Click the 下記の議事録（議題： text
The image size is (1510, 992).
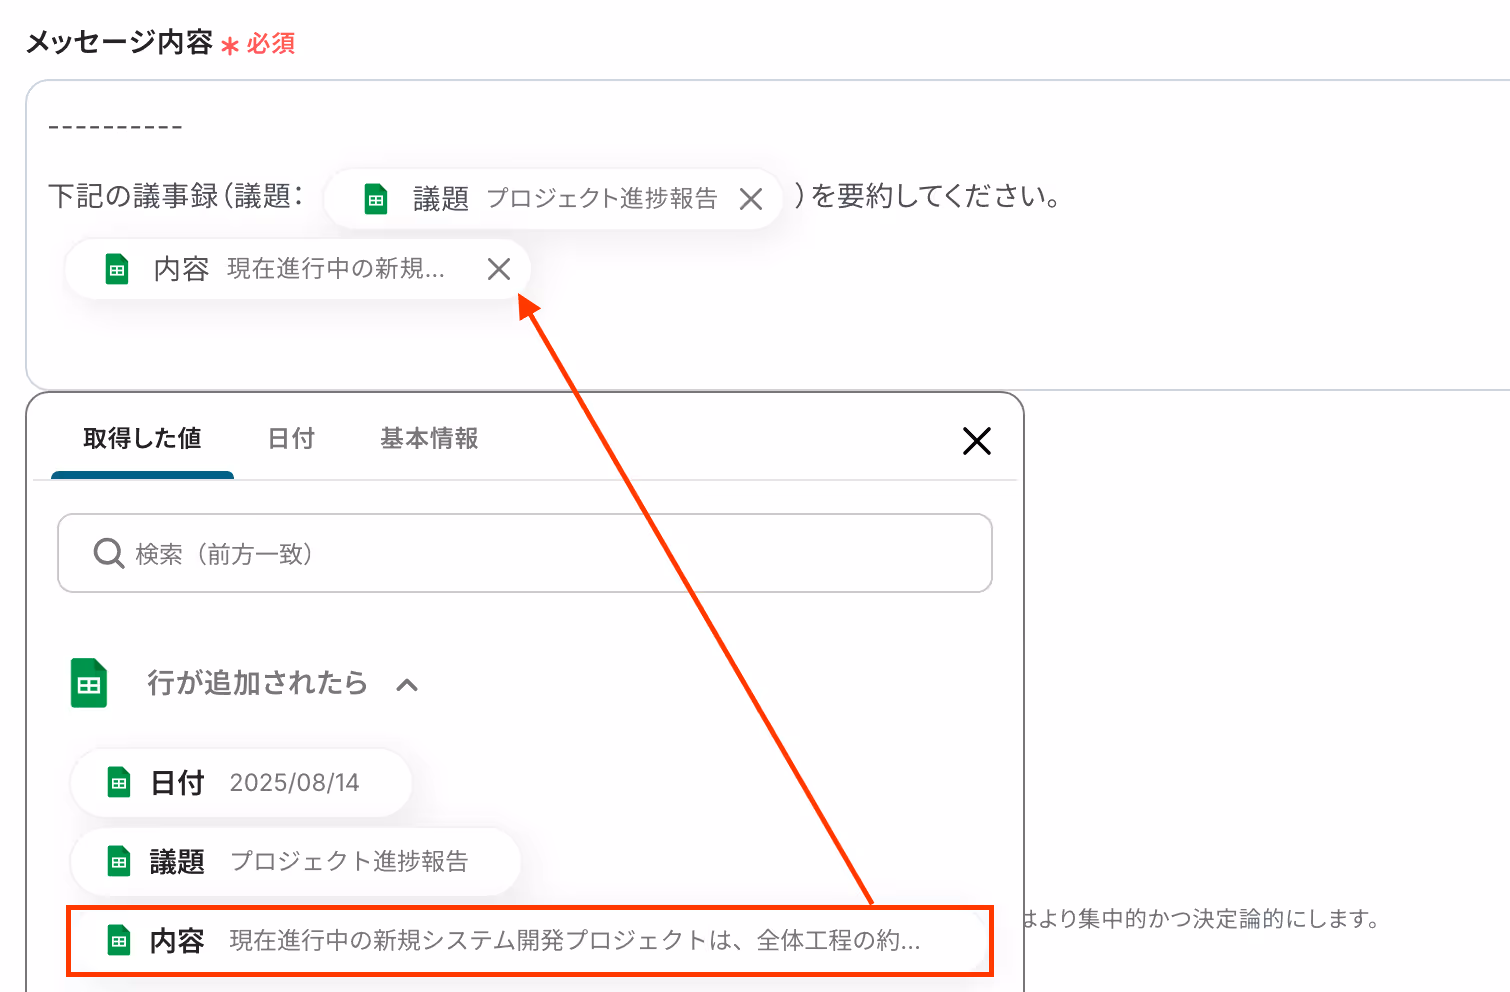[176, 196]
